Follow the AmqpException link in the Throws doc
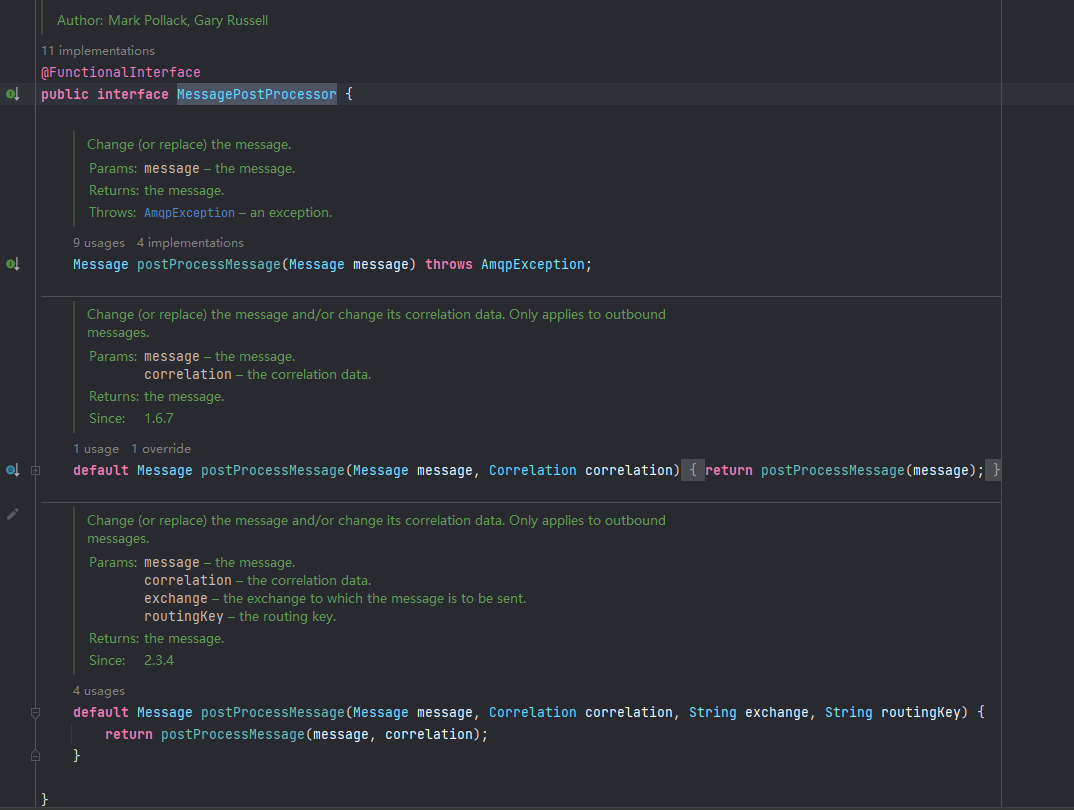Screen dimensions: 1074x810 [x=189, y=213]
